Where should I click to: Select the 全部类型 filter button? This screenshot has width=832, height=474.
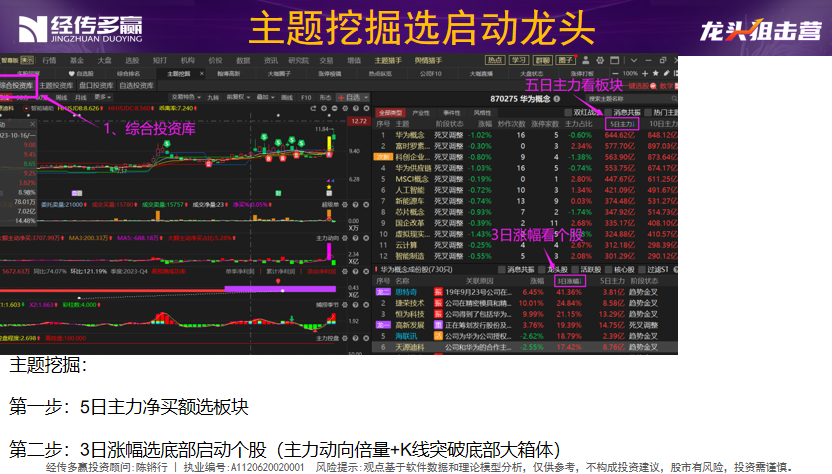[x=391, y=113]
